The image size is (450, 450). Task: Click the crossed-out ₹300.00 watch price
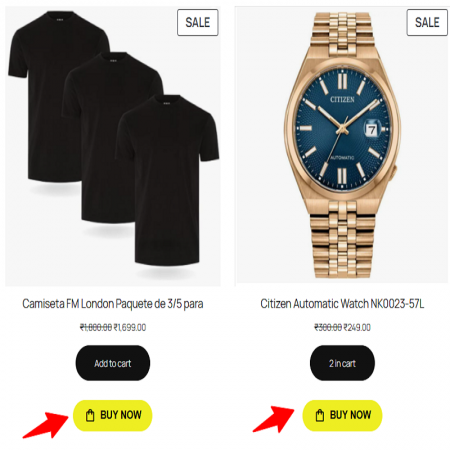328,327
